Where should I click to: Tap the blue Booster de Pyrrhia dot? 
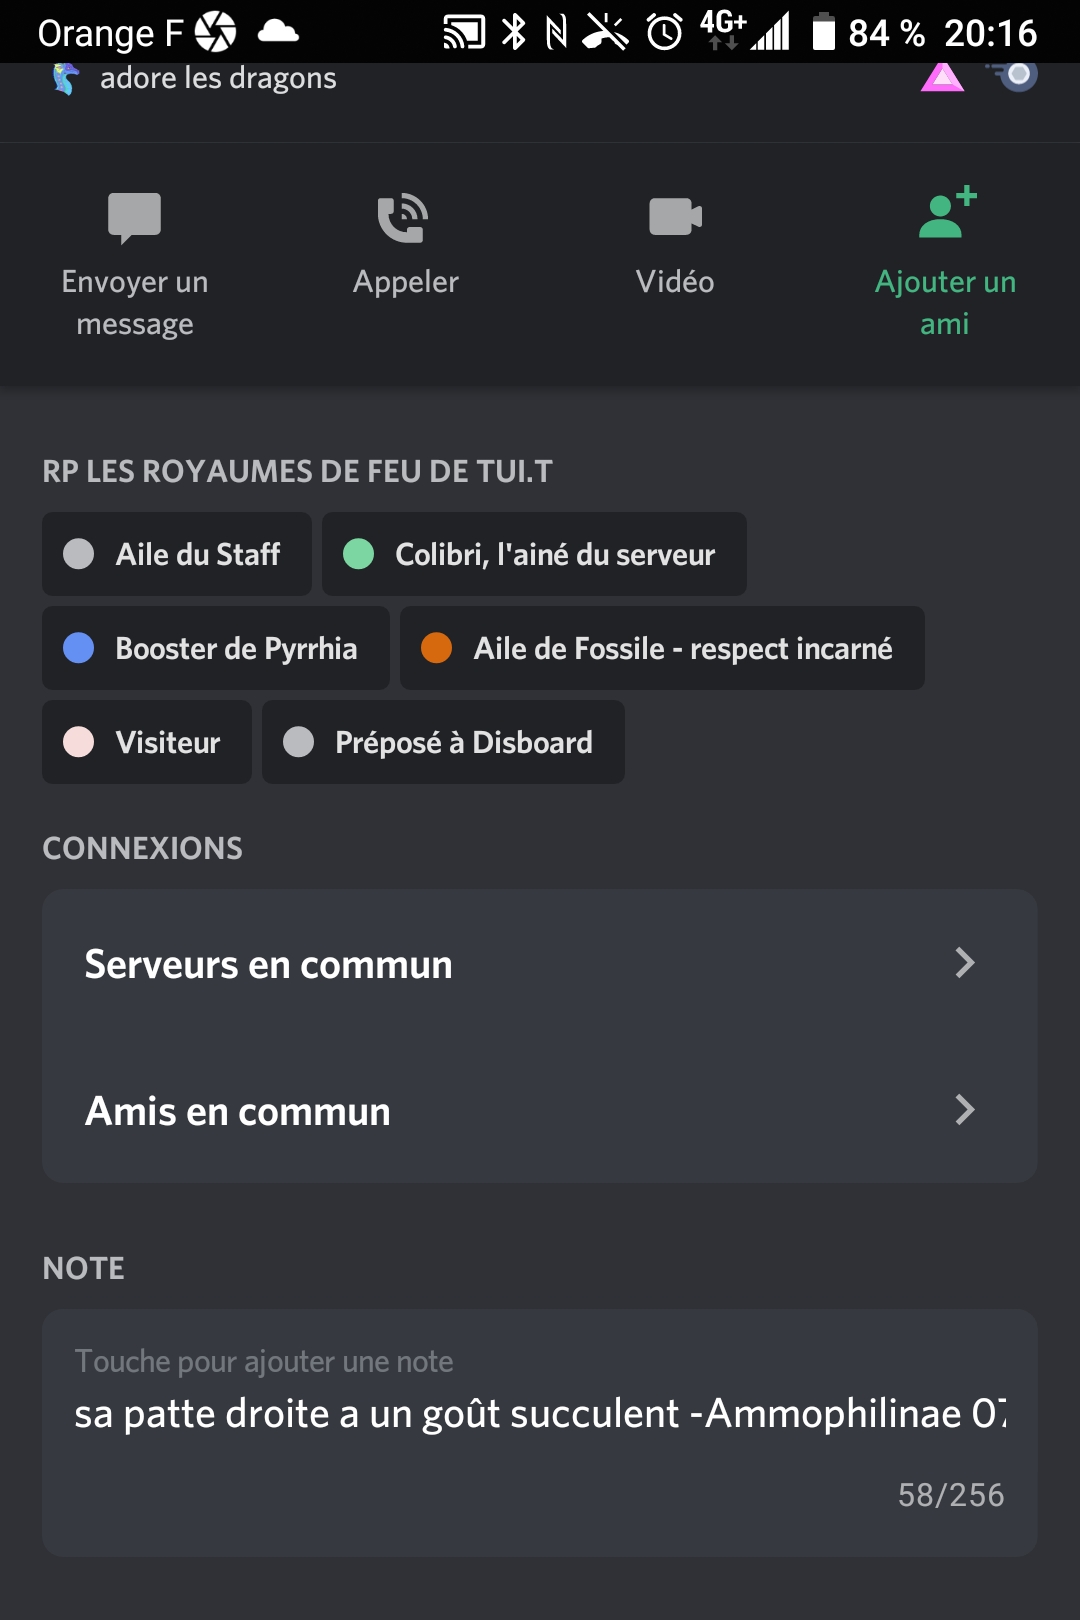pyautogui.click(x=79, y=648)
